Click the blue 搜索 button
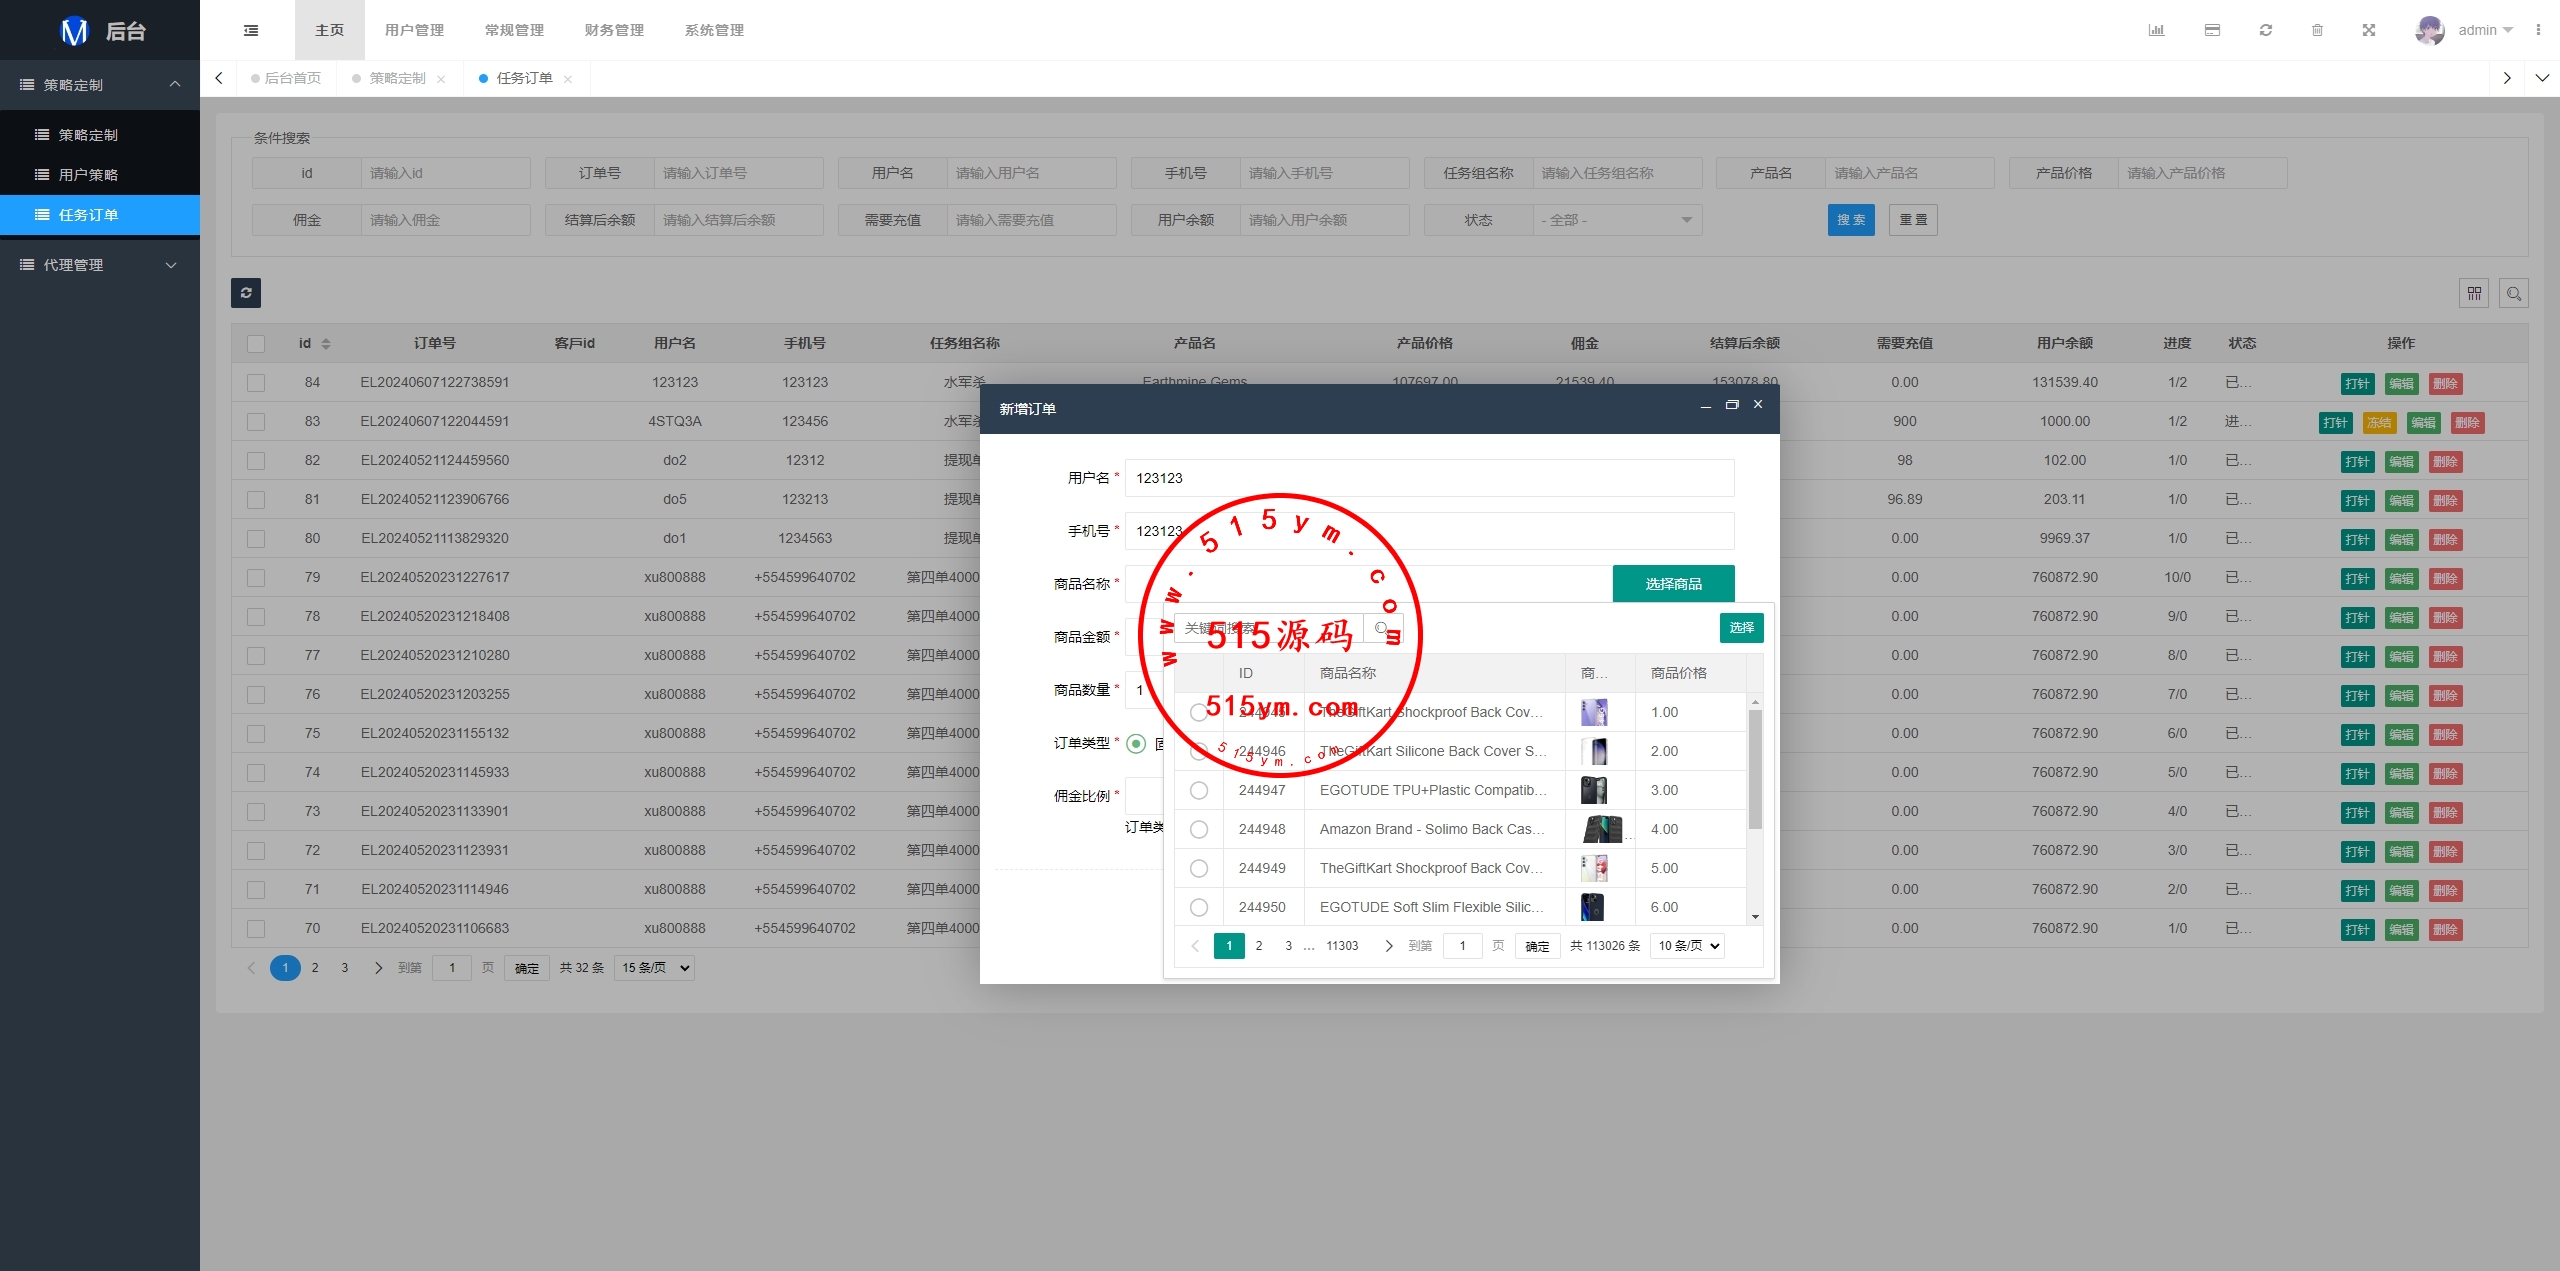Image resolution: width=2560 pixels, height=1271 pixels. pyautogui.click(x=1850, y=220)
